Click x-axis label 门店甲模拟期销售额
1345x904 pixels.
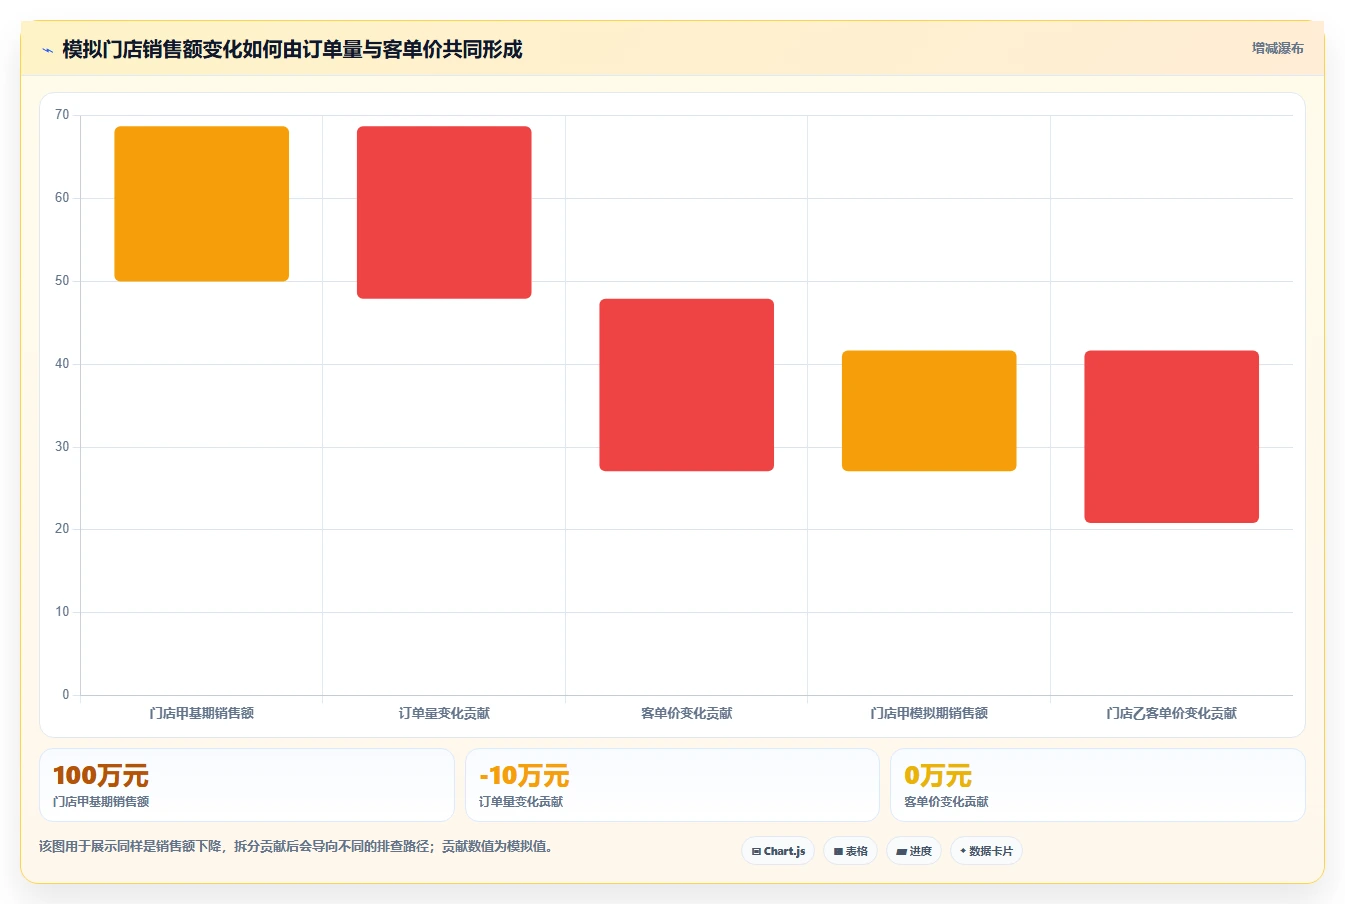[x=929, y=713]
